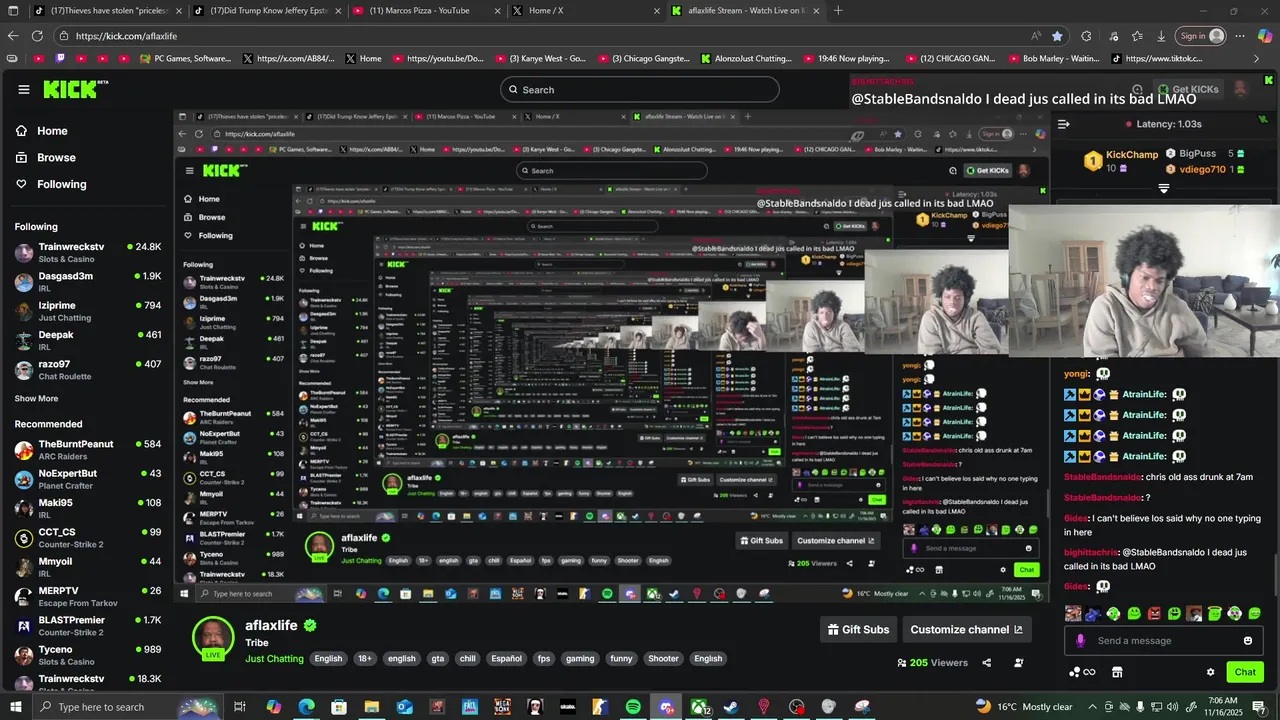Click the Kick search field
This screenshot has width=1280, height=720.
(640, 89)
